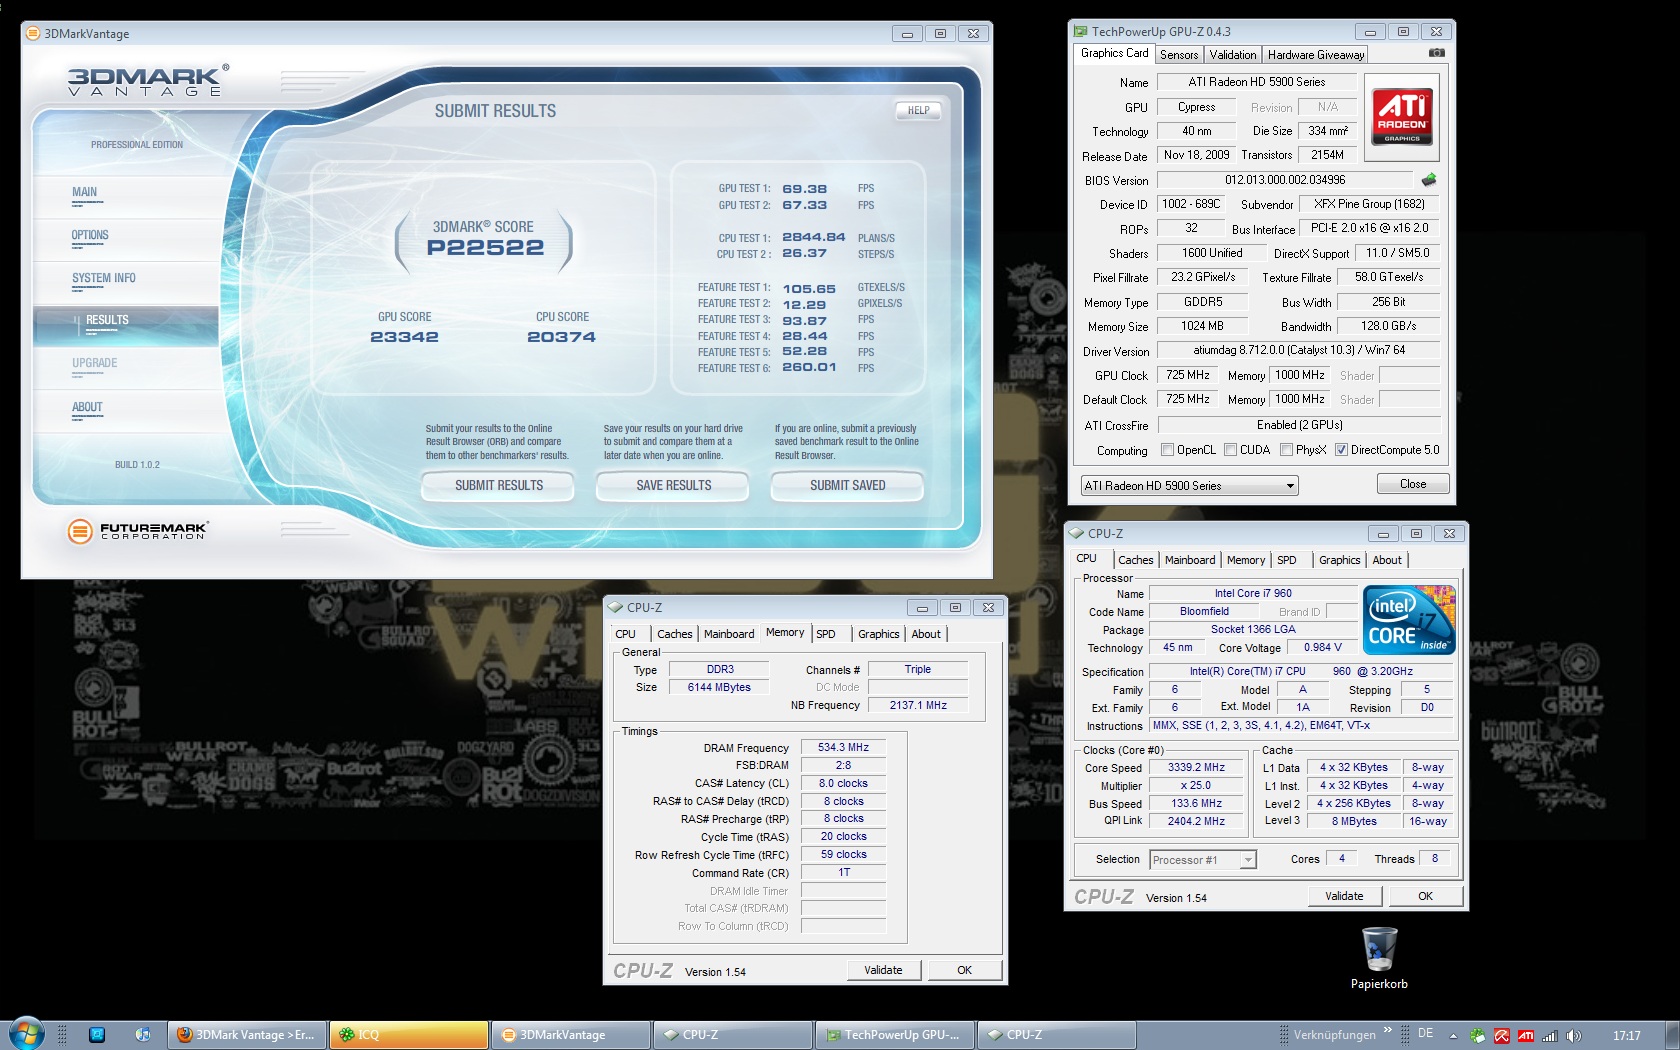
Task: Select Graphics Card tab in GPU-Z
Action: tap(1114, 53)
